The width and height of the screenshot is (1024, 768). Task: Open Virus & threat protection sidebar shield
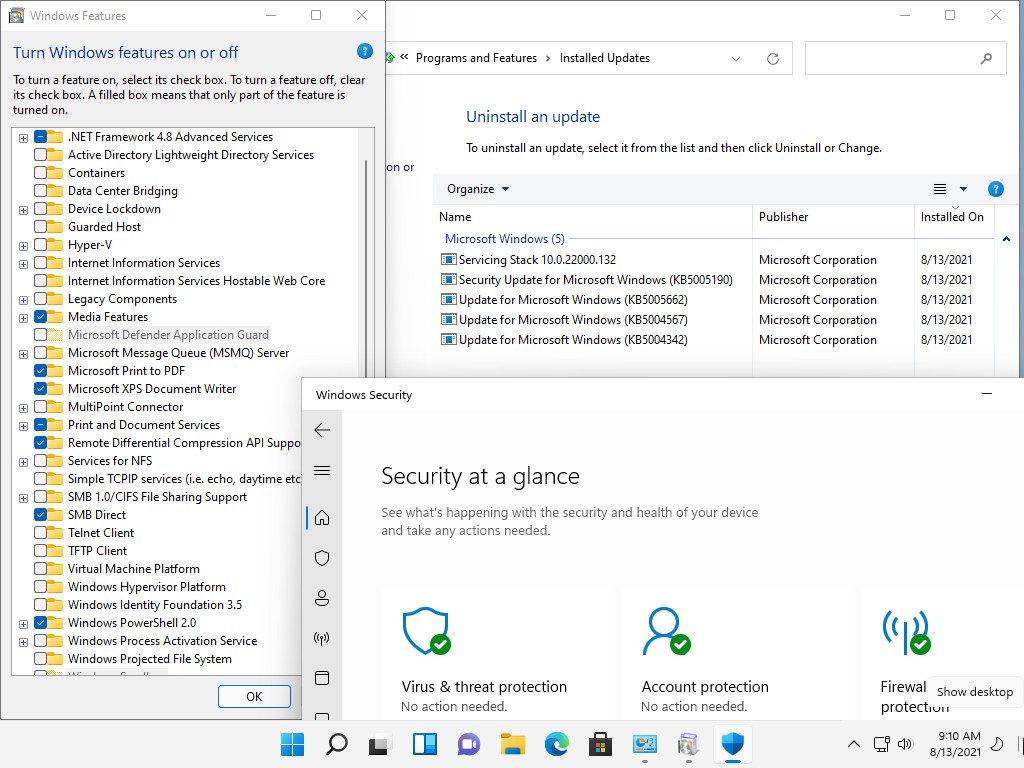tap(322, 558)
